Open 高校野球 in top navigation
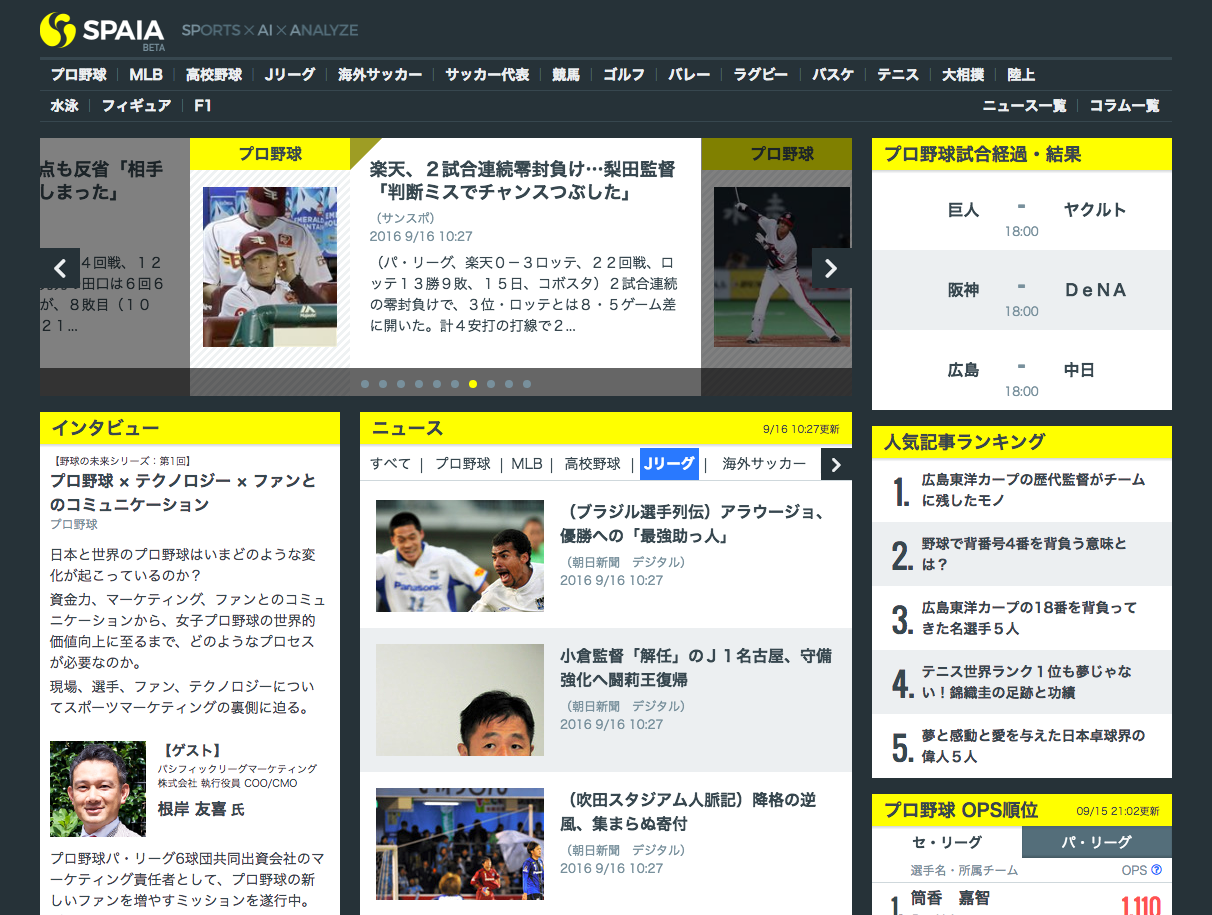This screenshot has width=1212, height=915. pyautogui.click(x=214, y=74)
